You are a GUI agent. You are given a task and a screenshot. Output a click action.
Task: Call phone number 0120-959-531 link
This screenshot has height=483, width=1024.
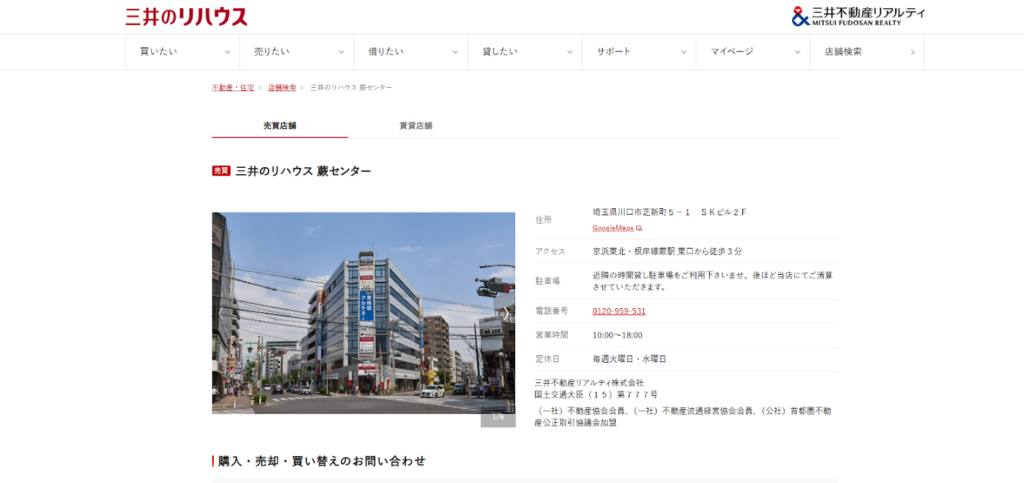619,311
